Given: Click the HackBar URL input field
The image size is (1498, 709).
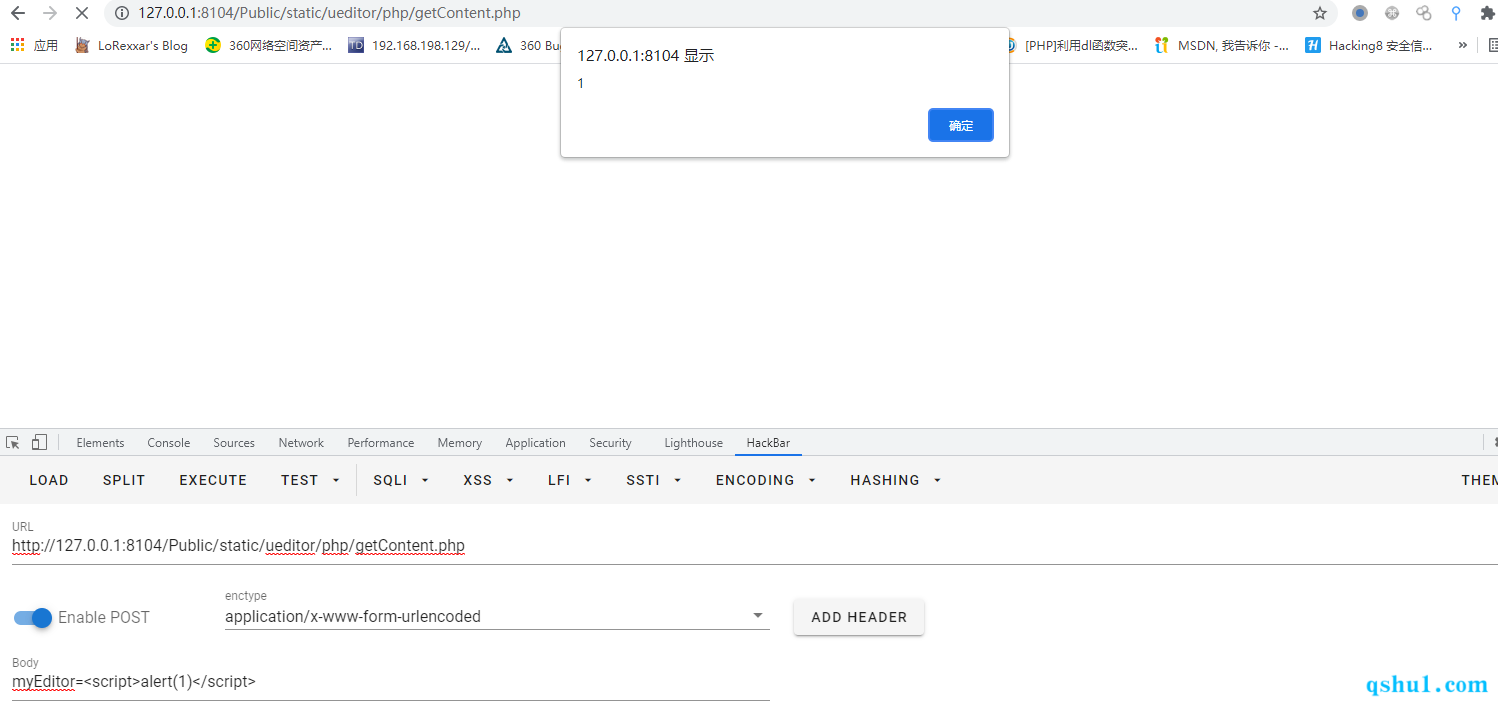Looking at the screenshot, I should click(x=755, y=546).
